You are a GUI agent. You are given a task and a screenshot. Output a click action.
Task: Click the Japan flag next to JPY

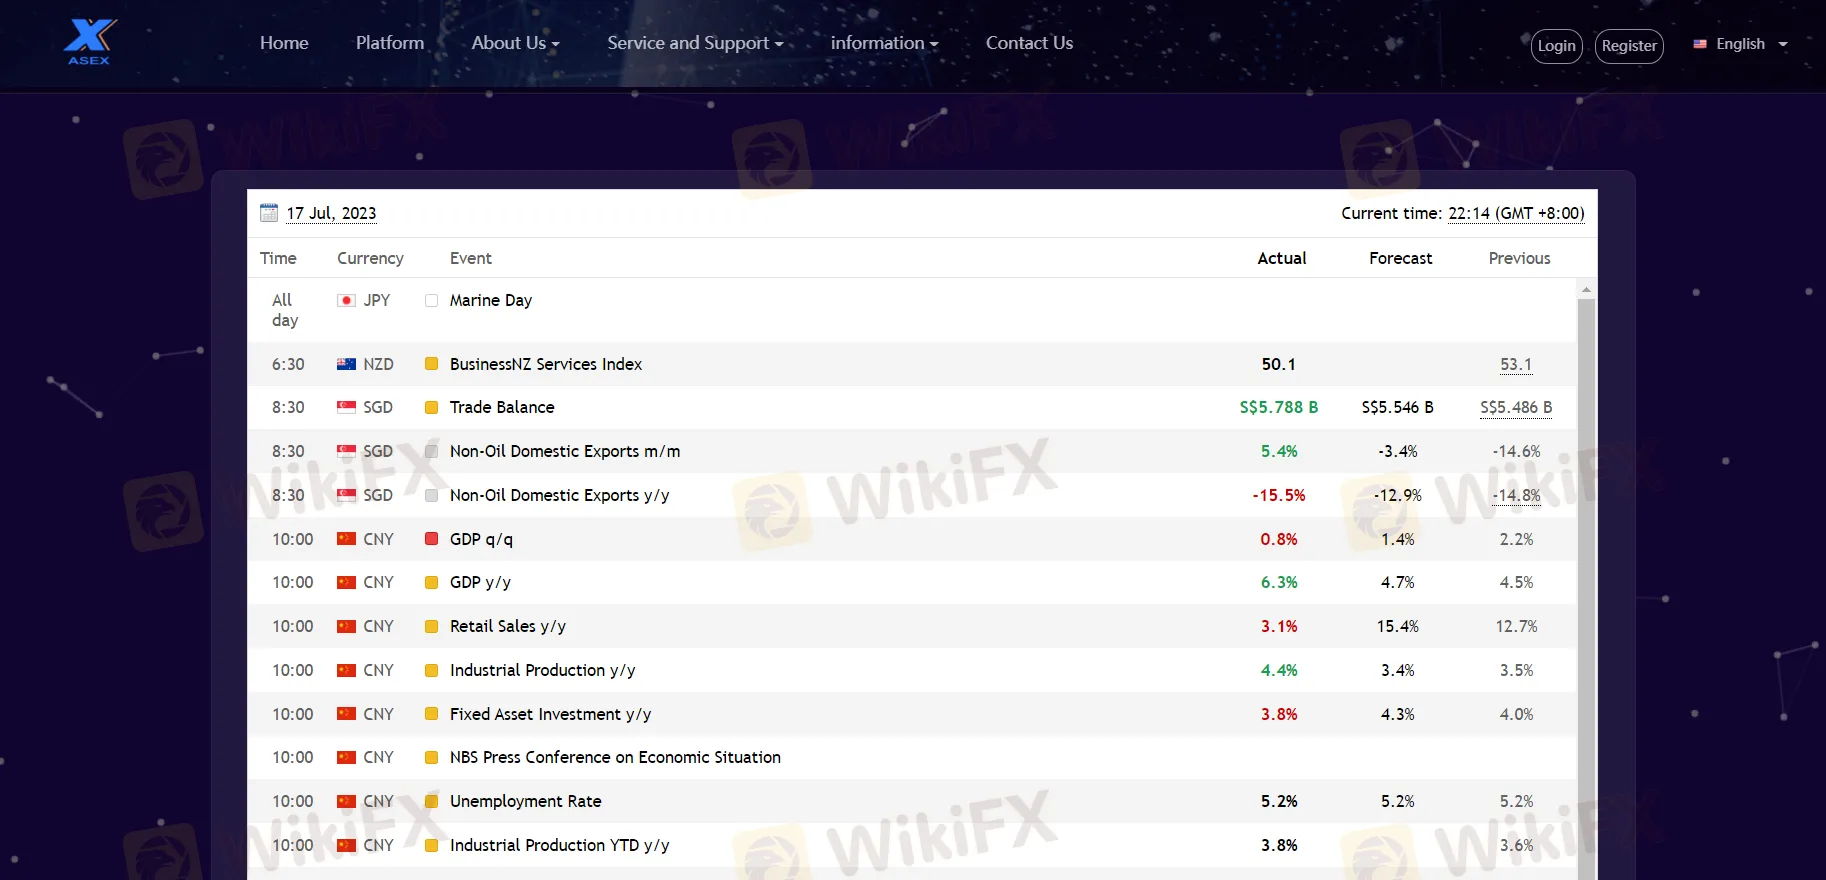click(x=346, y=301)
